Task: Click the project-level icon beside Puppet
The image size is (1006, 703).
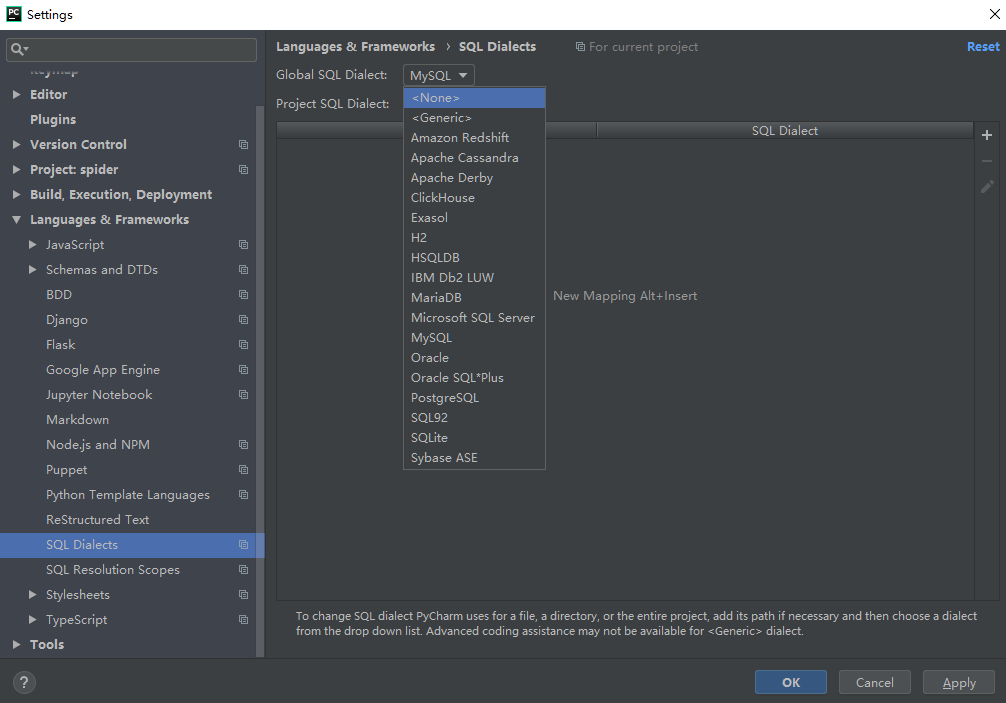Action: [243, 470]
